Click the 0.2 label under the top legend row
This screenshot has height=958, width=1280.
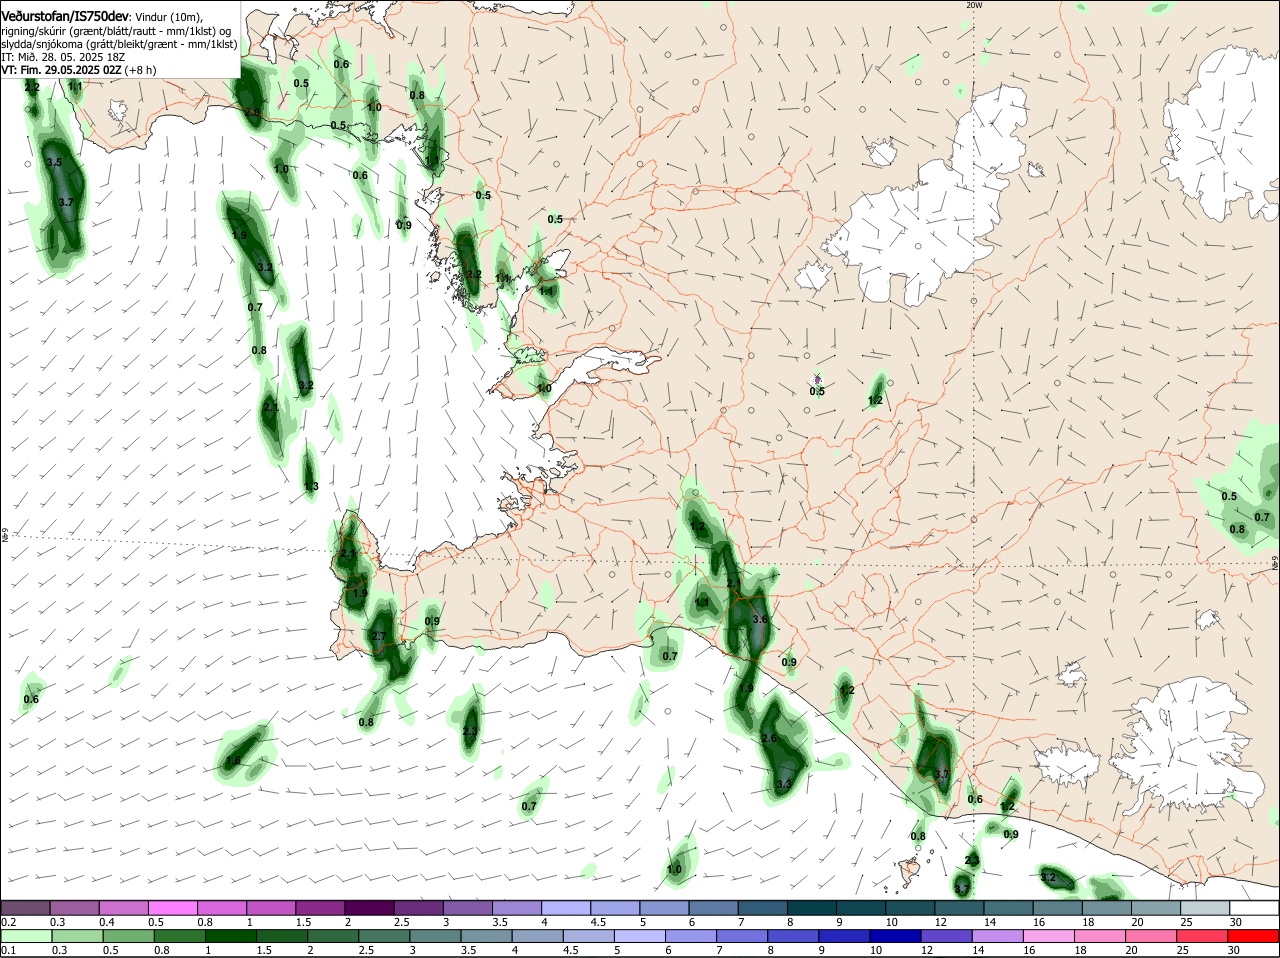[8, 921]
